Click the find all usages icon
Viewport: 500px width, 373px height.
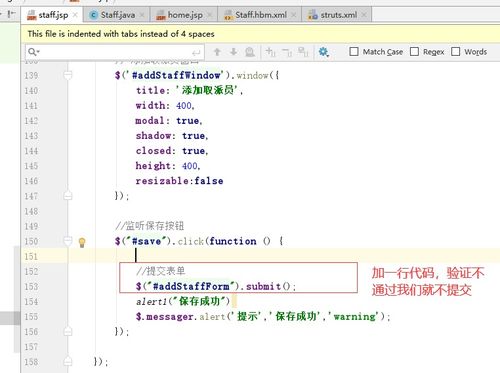tap(250, 52)
